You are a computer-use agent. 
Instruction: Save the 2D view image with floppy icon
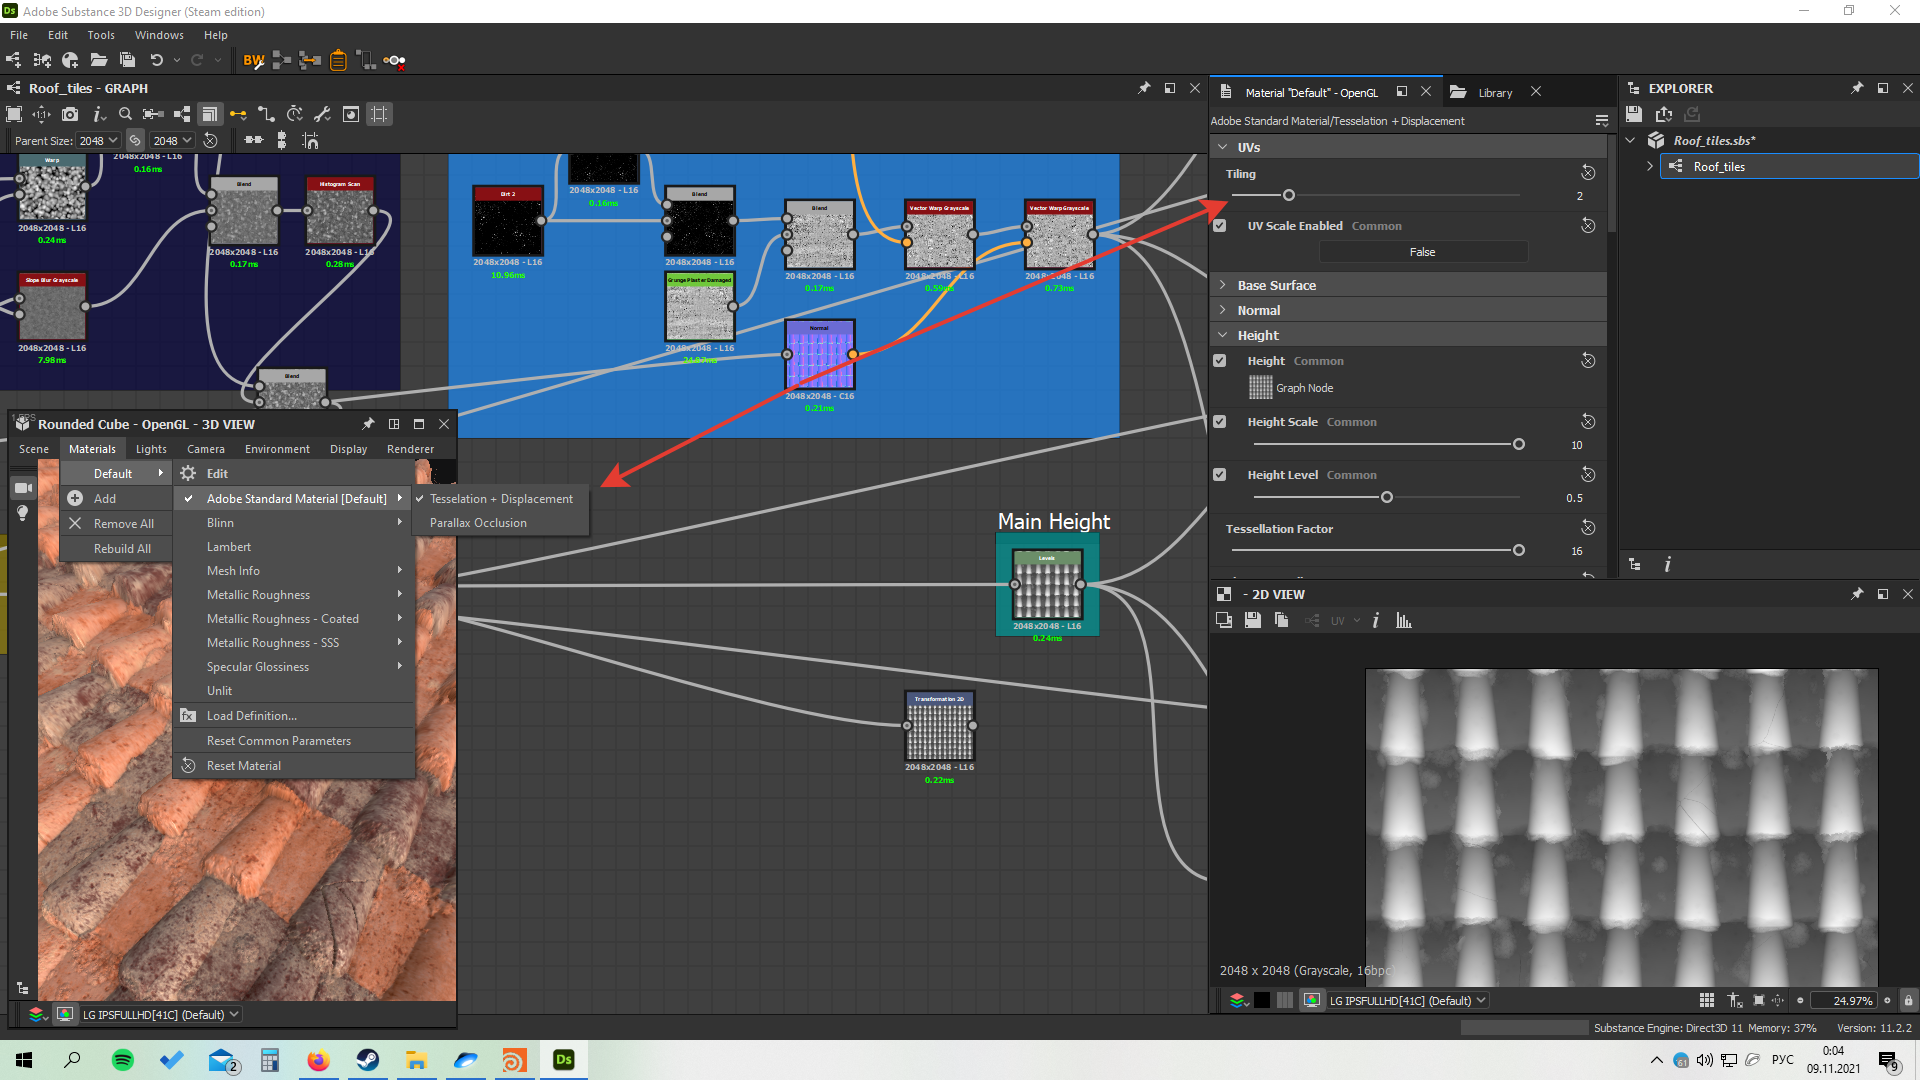(1252, 621)
